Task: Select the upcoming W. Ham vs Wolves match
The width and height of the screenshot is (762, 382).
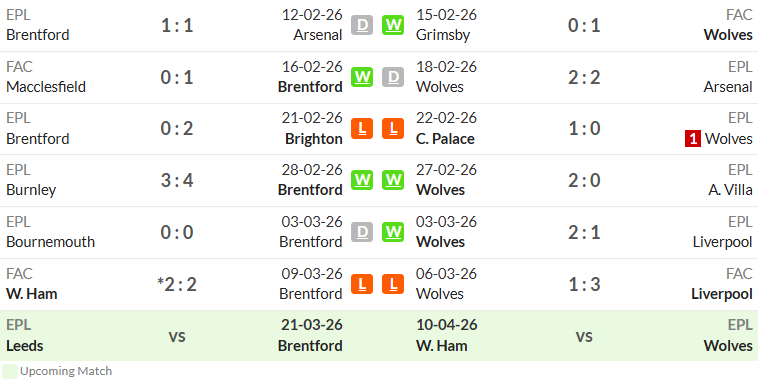Action: point(584,336)
